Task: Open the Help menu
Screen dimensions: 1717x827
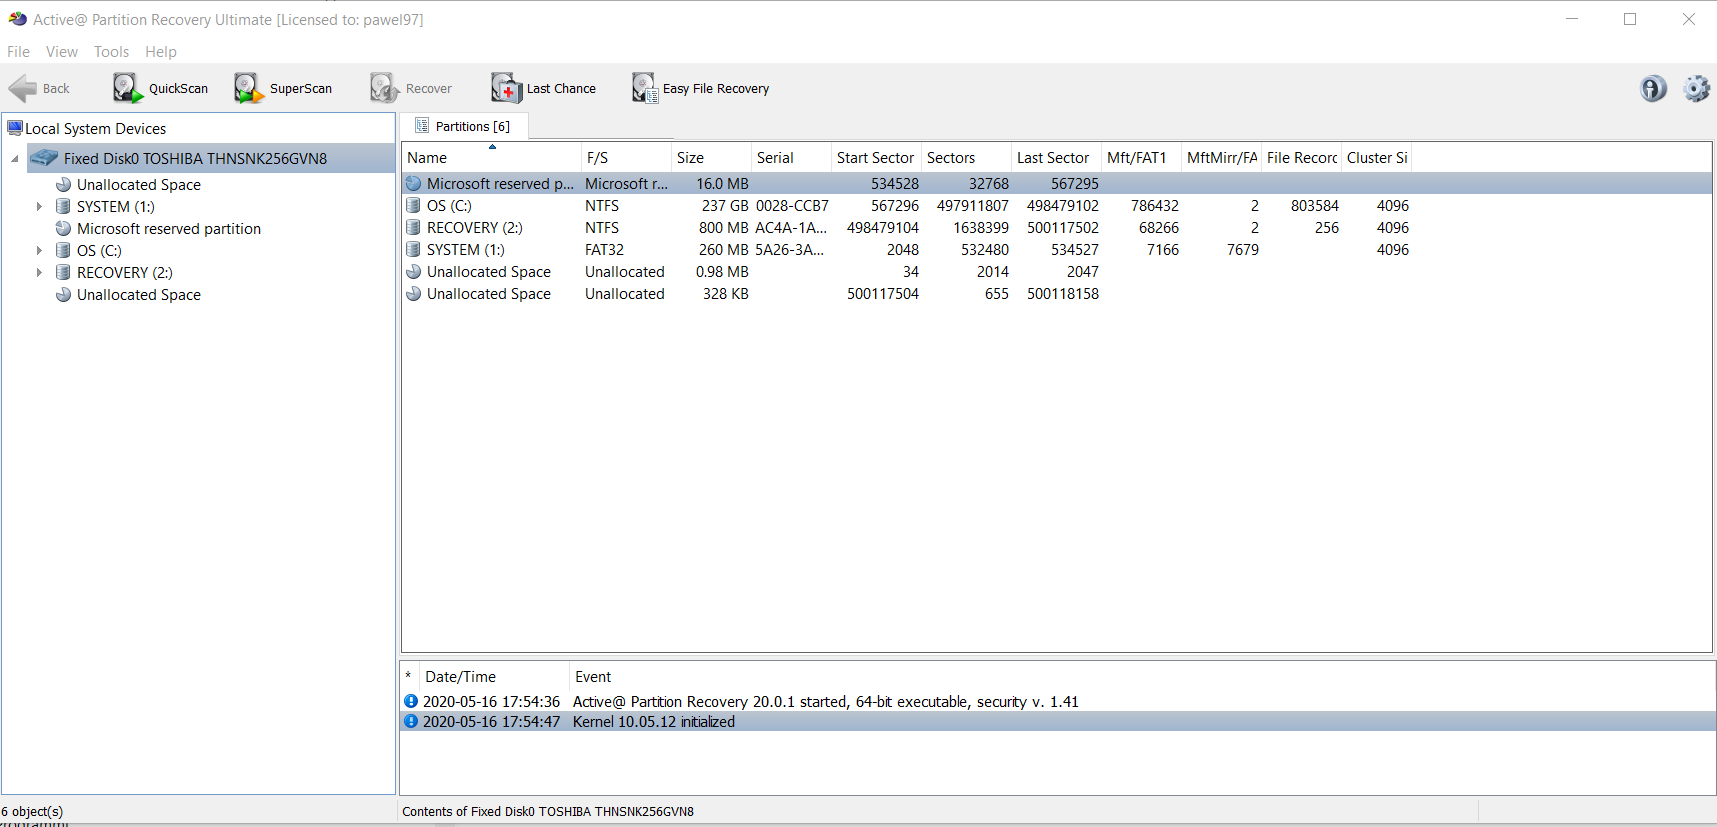Action: pos(160,52)
